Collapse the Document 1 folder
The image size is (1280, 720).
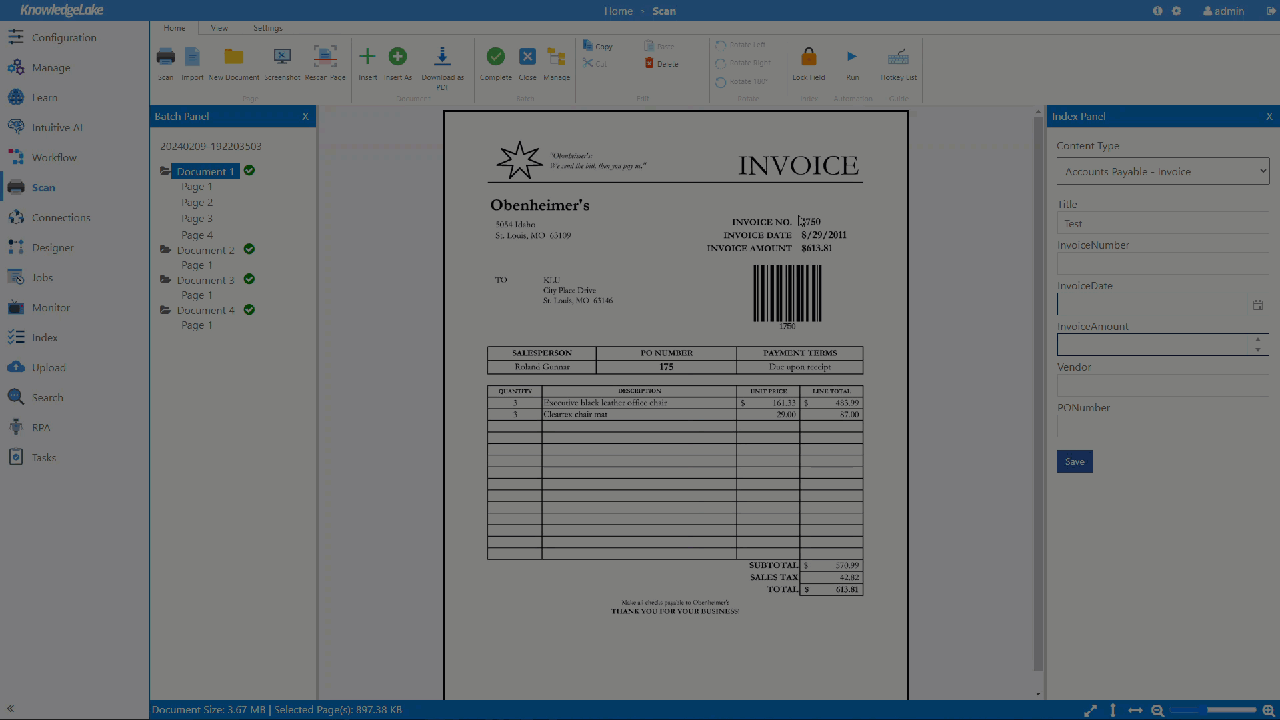(x=165, y=171)
